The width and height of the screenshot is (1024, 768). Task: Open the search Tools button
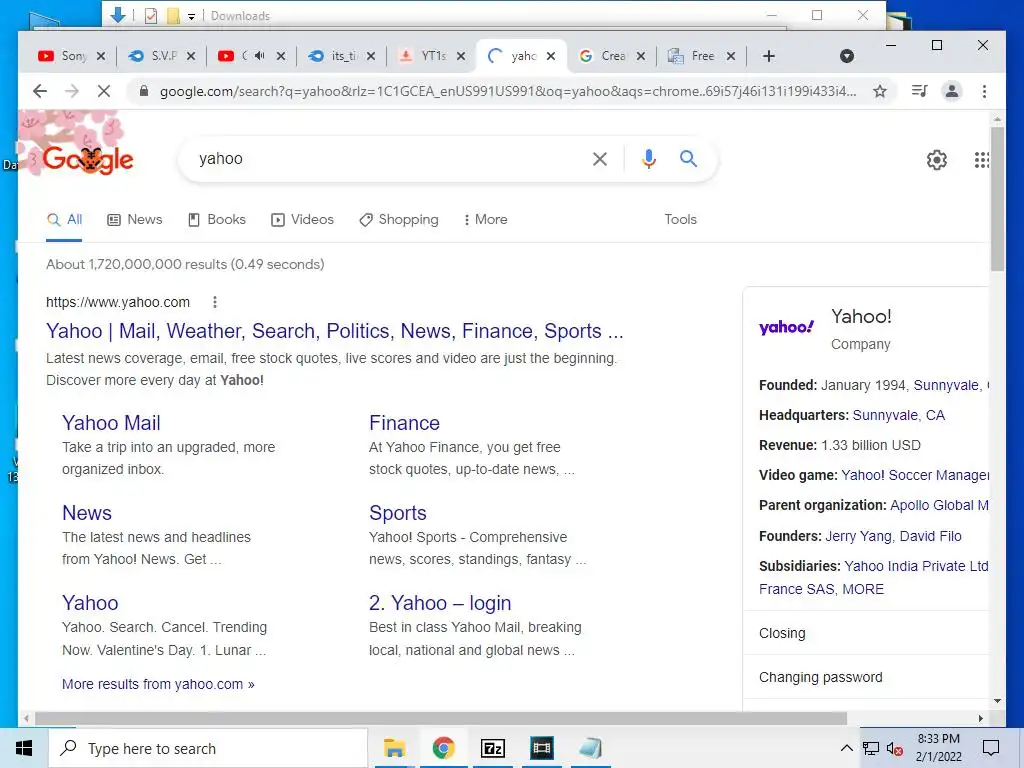(680, 219)
